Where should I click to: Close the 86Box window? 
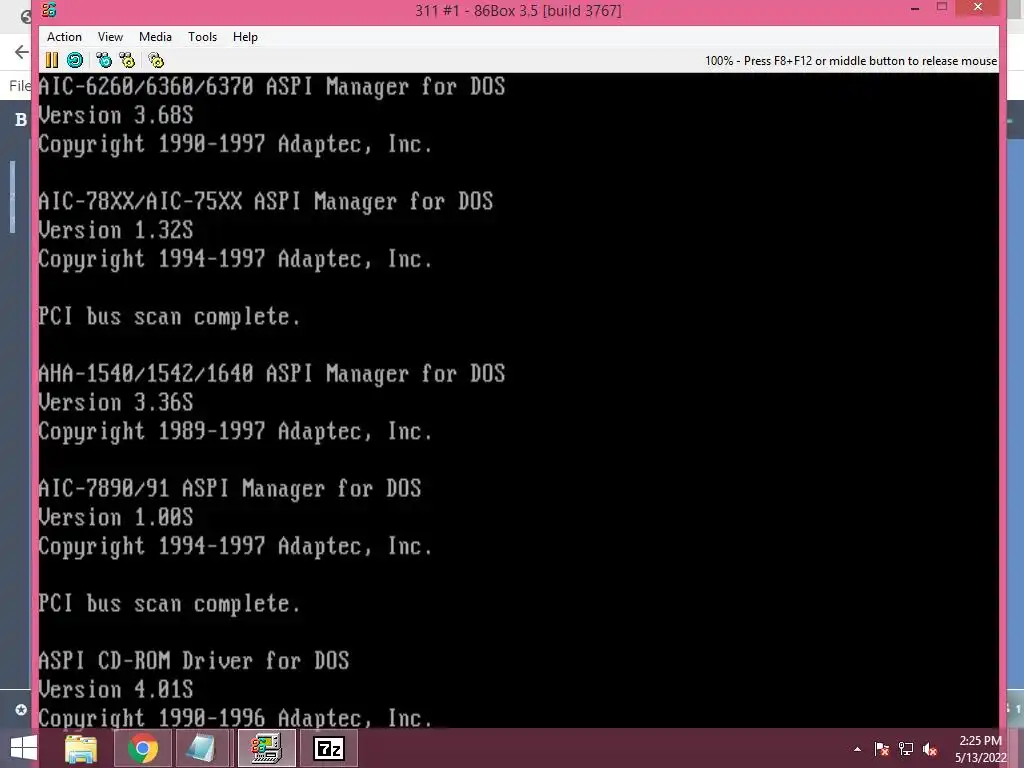(978, 7)
